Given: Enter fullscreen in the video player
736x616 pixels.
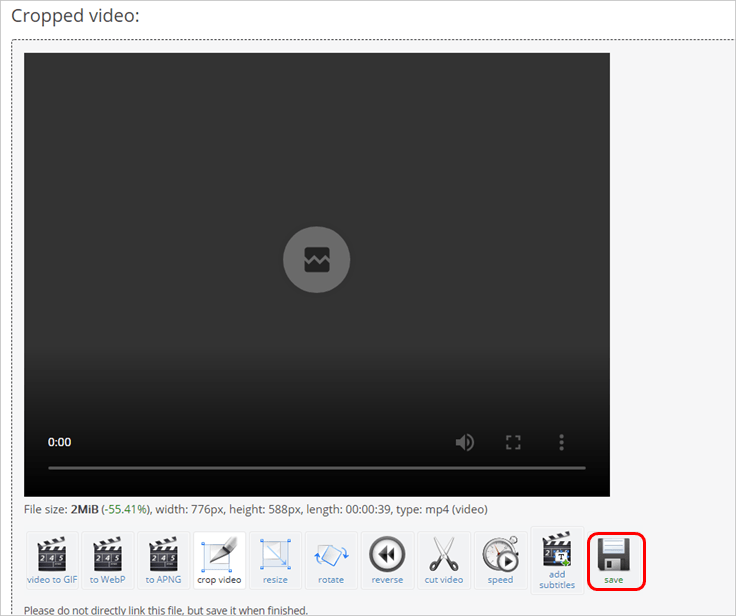Looking at the screenshot, I should (513, 442).
